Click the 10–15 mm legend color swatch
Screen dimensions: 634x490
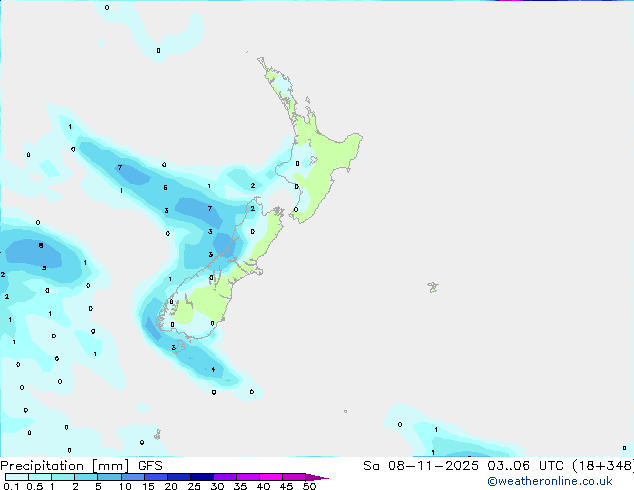132,477
